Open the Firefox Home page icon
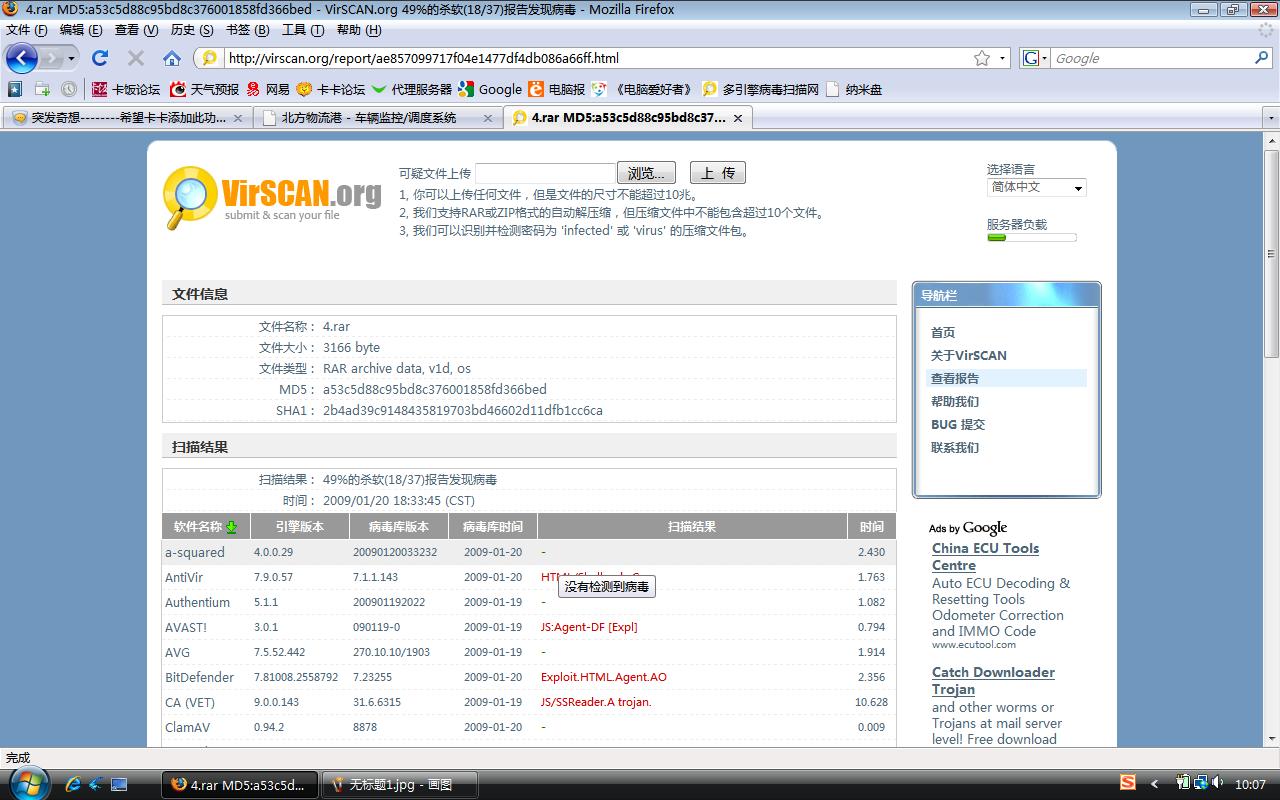 172,58
